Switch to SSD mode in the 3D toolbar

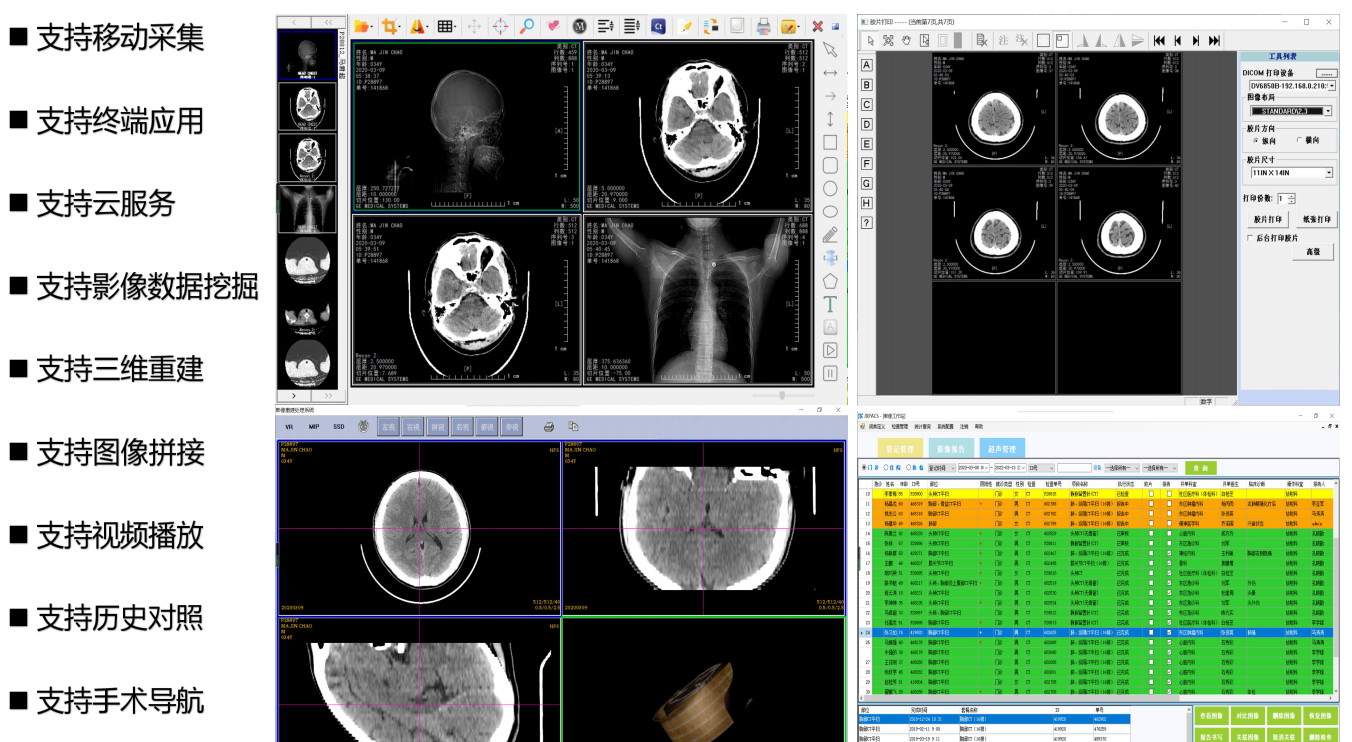click(339, 427)
